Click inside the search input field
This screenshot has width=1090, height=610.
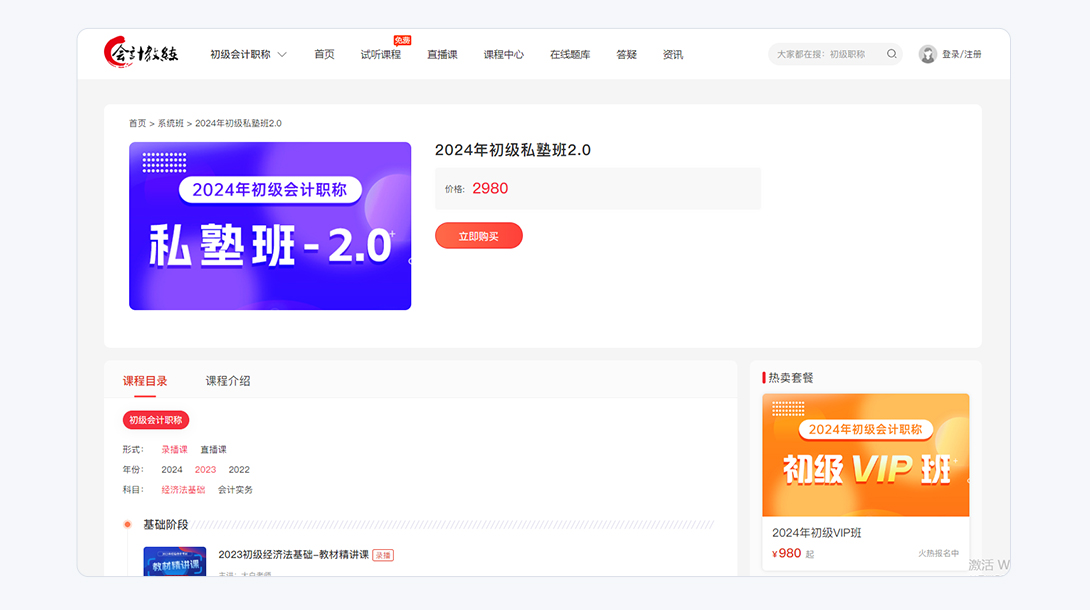click(x=825, y=54)
